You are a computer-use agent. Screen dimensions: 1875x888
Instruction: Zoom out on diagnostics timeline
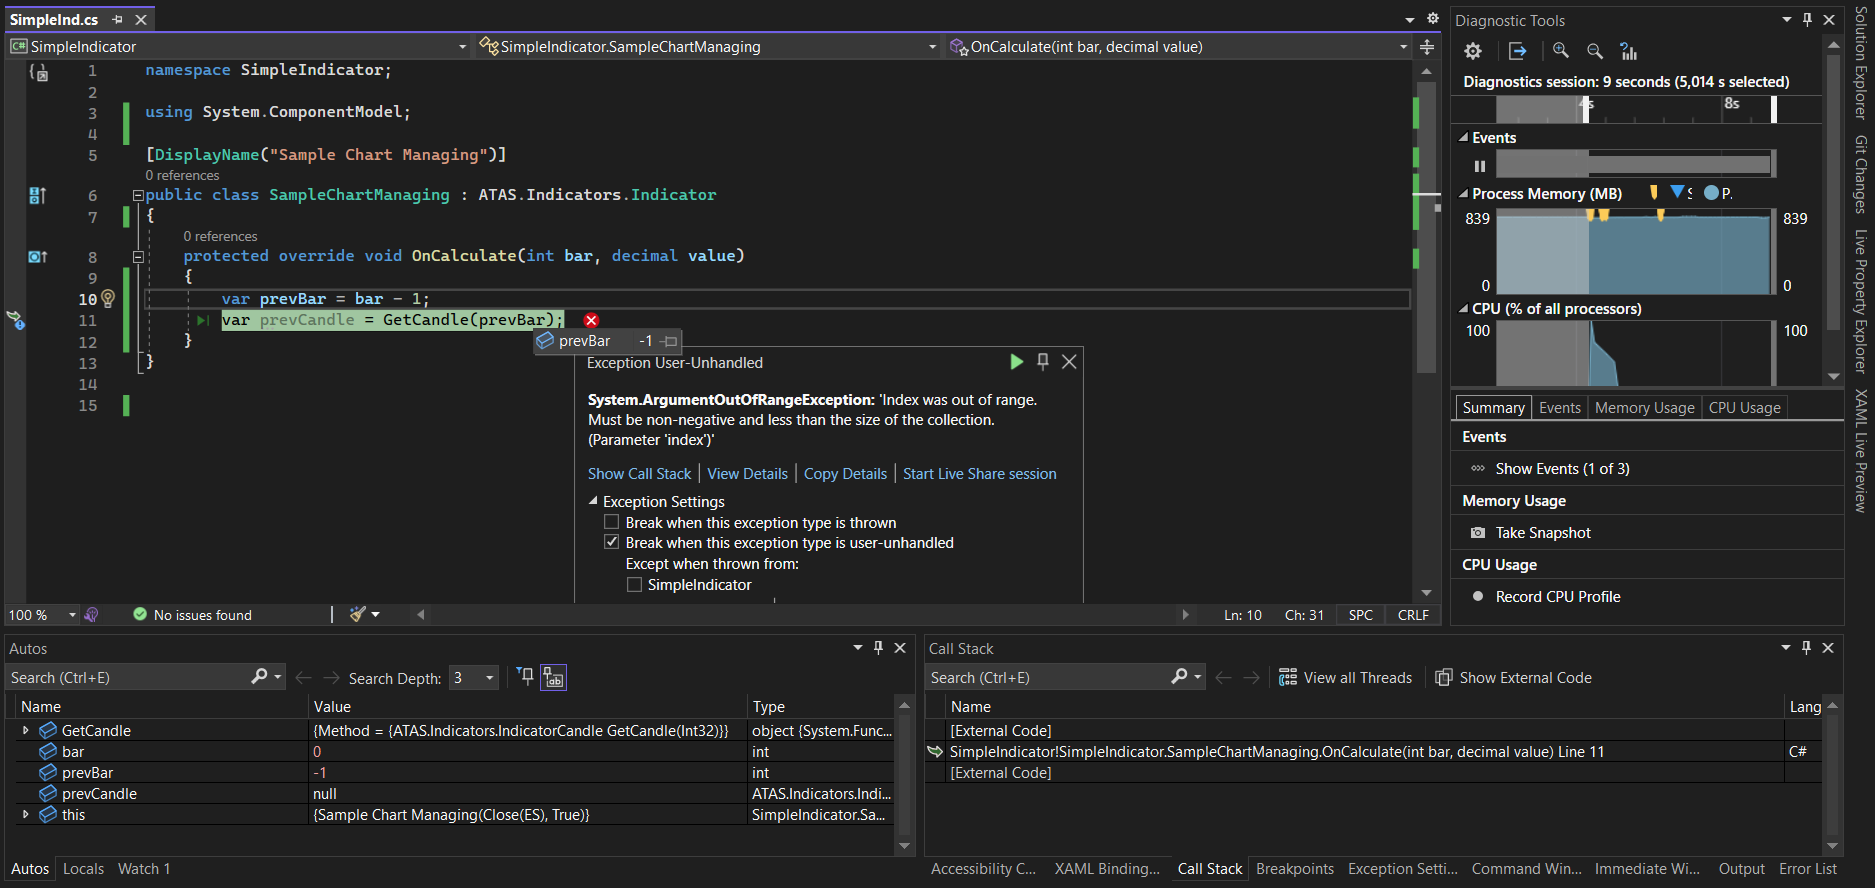[1595, 51]
